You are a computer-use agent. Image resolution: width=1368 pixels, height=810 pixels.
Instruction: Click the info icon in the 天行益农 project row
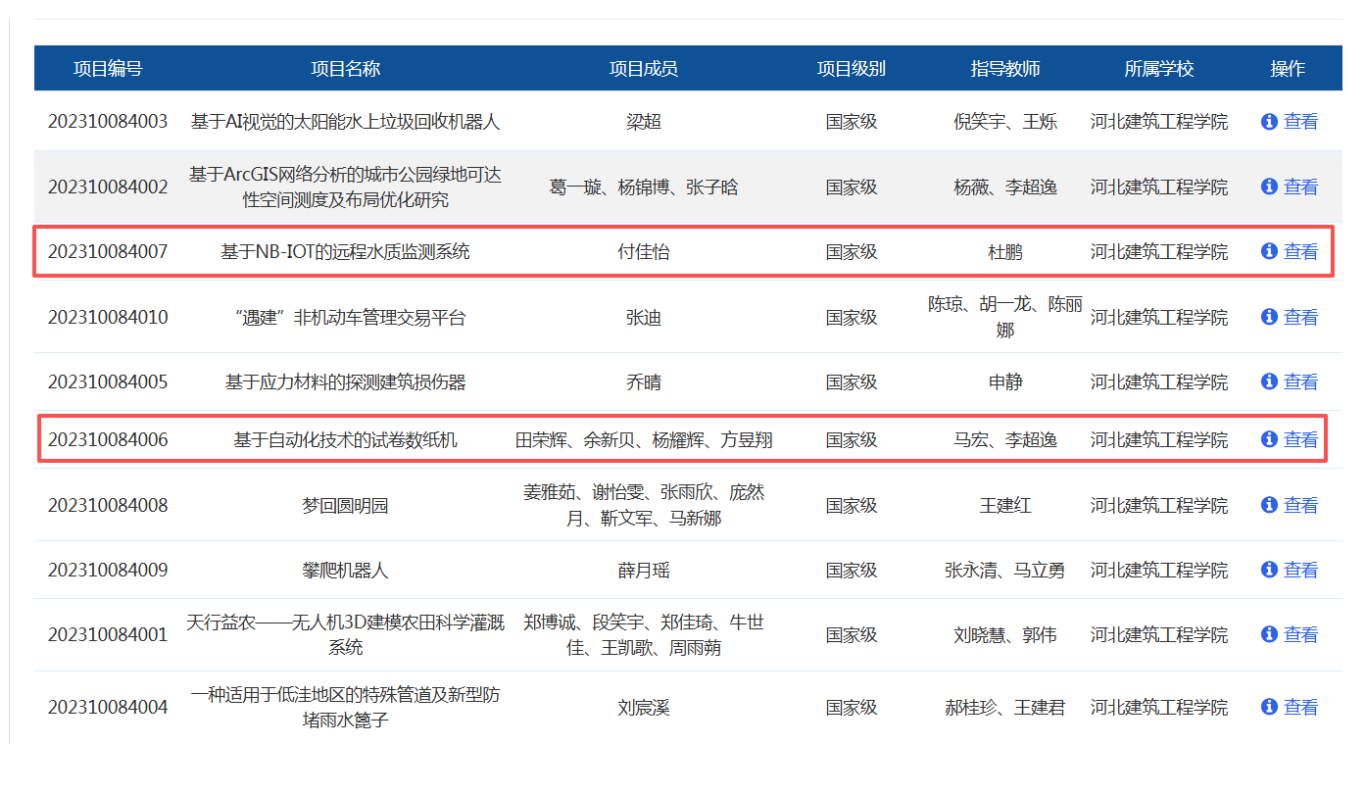[1269, 635]
